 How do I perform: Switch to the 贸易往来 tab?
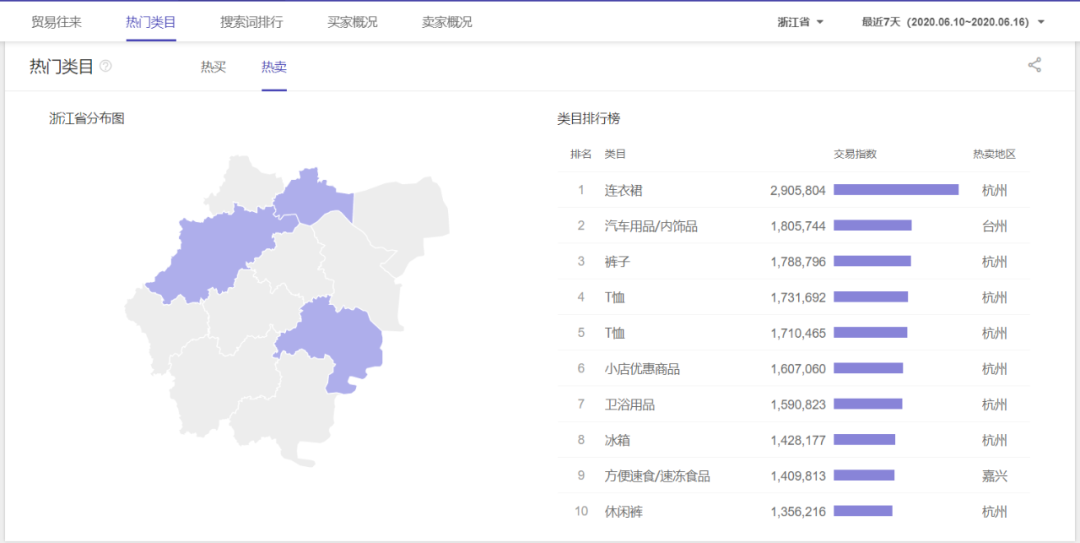coord(56,22)
